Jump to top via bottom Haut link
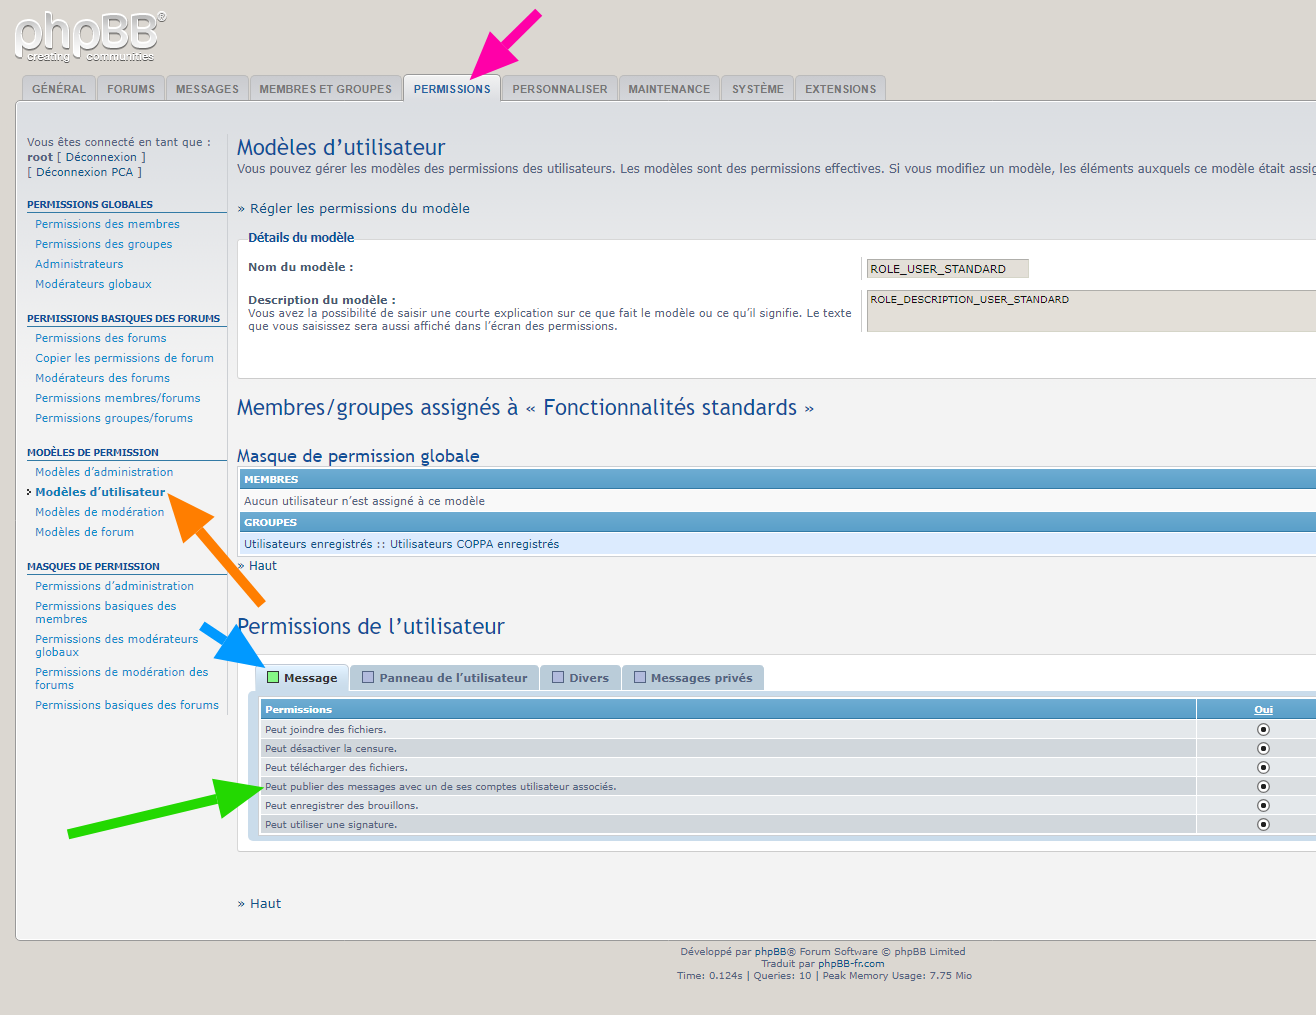1316x1015 pixels. point(265,904)
